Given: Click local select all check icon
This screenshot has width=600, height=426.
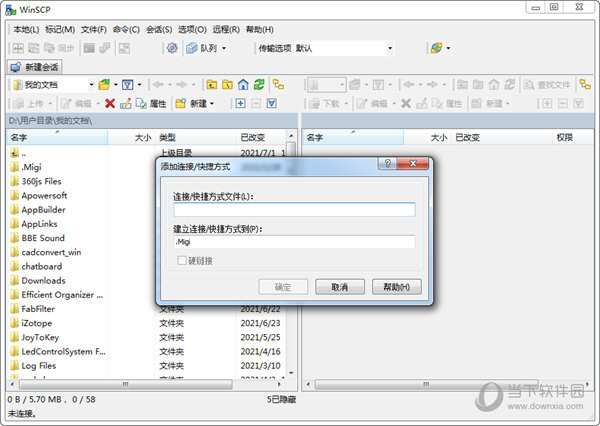Looking at the screenshot, I should coord(272,103).
